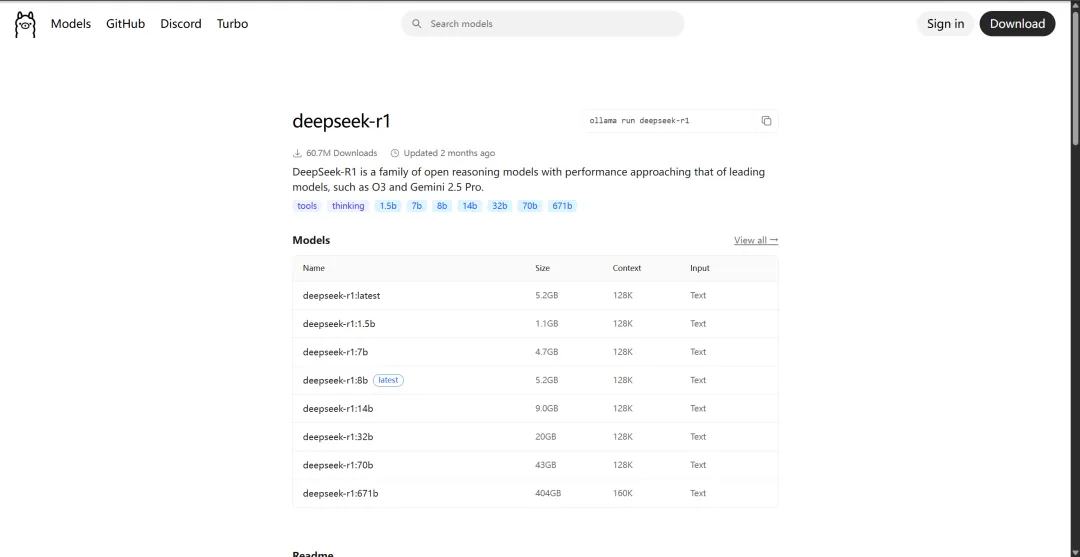Click the Models section heading
Screen dimensions: 1080x557
click(311, 240)
